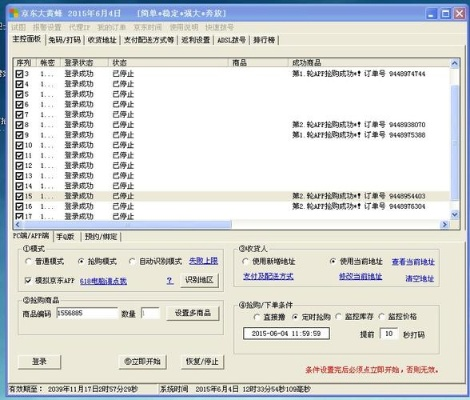The height and width of the screenshot is (400, 470).
Task: Open the 快速拨号 menu
Action: click(x=220, y=27)
